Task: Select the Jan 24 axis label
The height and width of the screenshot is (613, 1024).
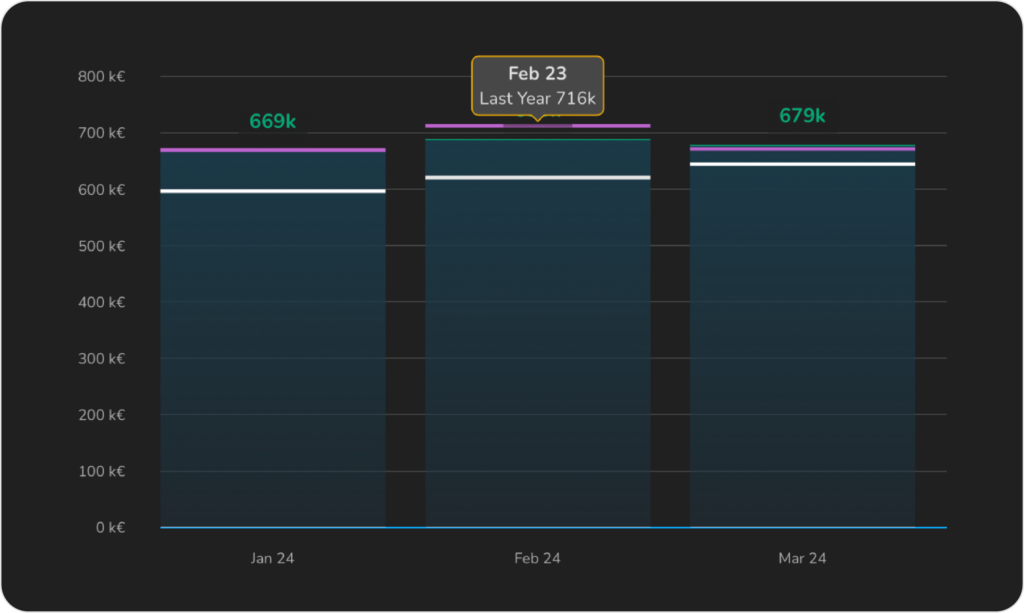Action: point(272,558)
